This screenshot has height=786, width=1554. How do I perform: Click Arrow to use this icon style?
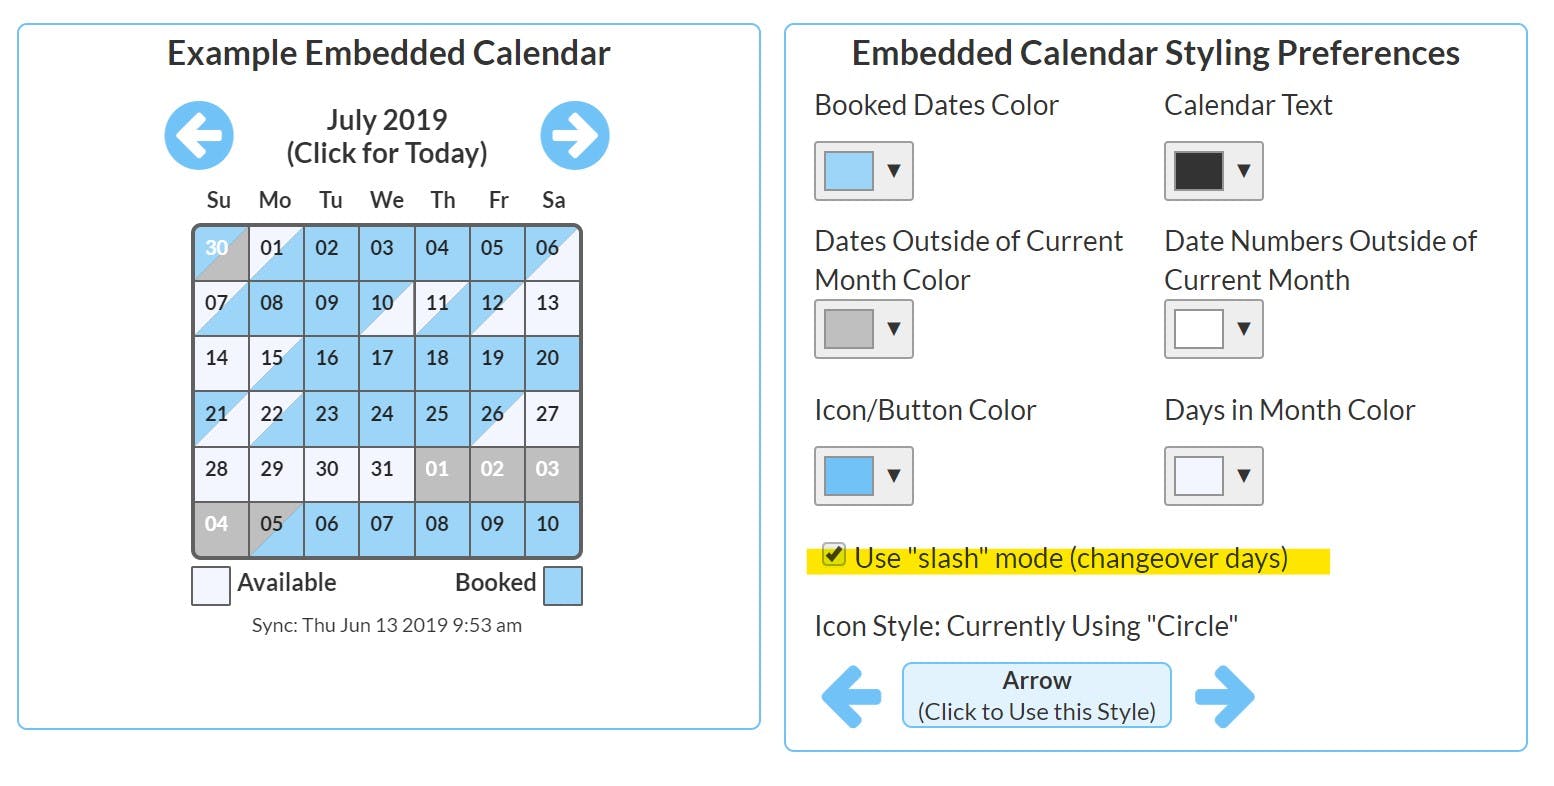click(1036, 694)
